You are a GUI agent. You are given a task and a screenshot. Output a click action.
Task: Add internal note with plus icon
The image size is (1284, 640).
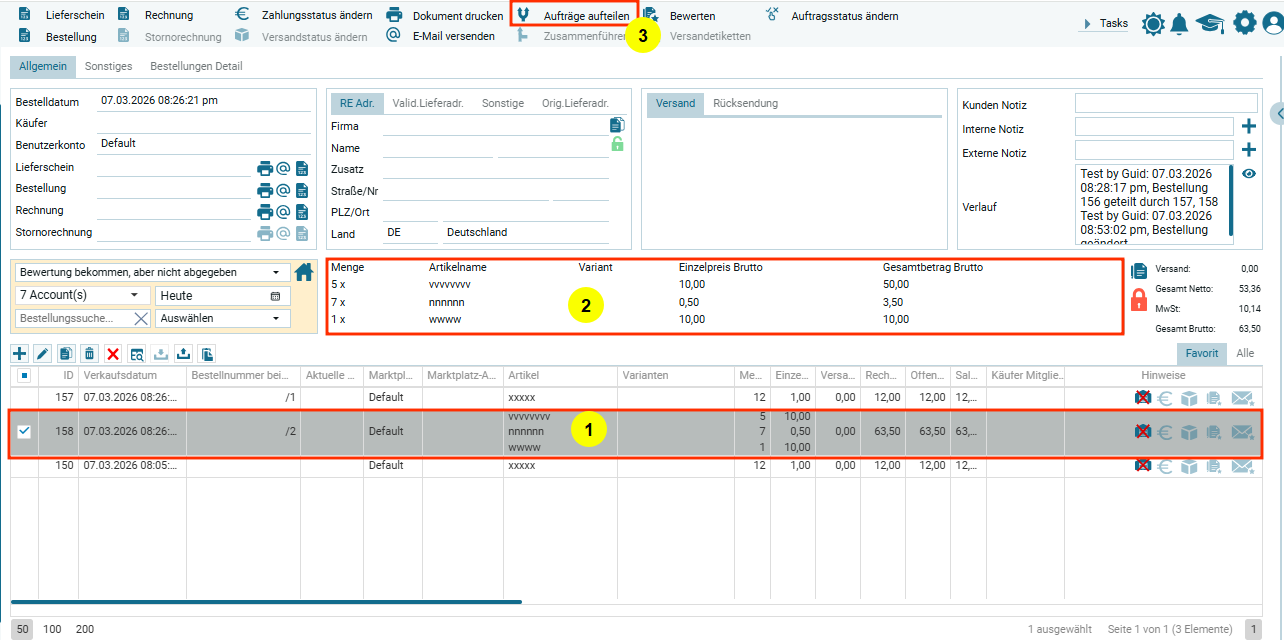pyautogui.click(x=1248, y=127)
